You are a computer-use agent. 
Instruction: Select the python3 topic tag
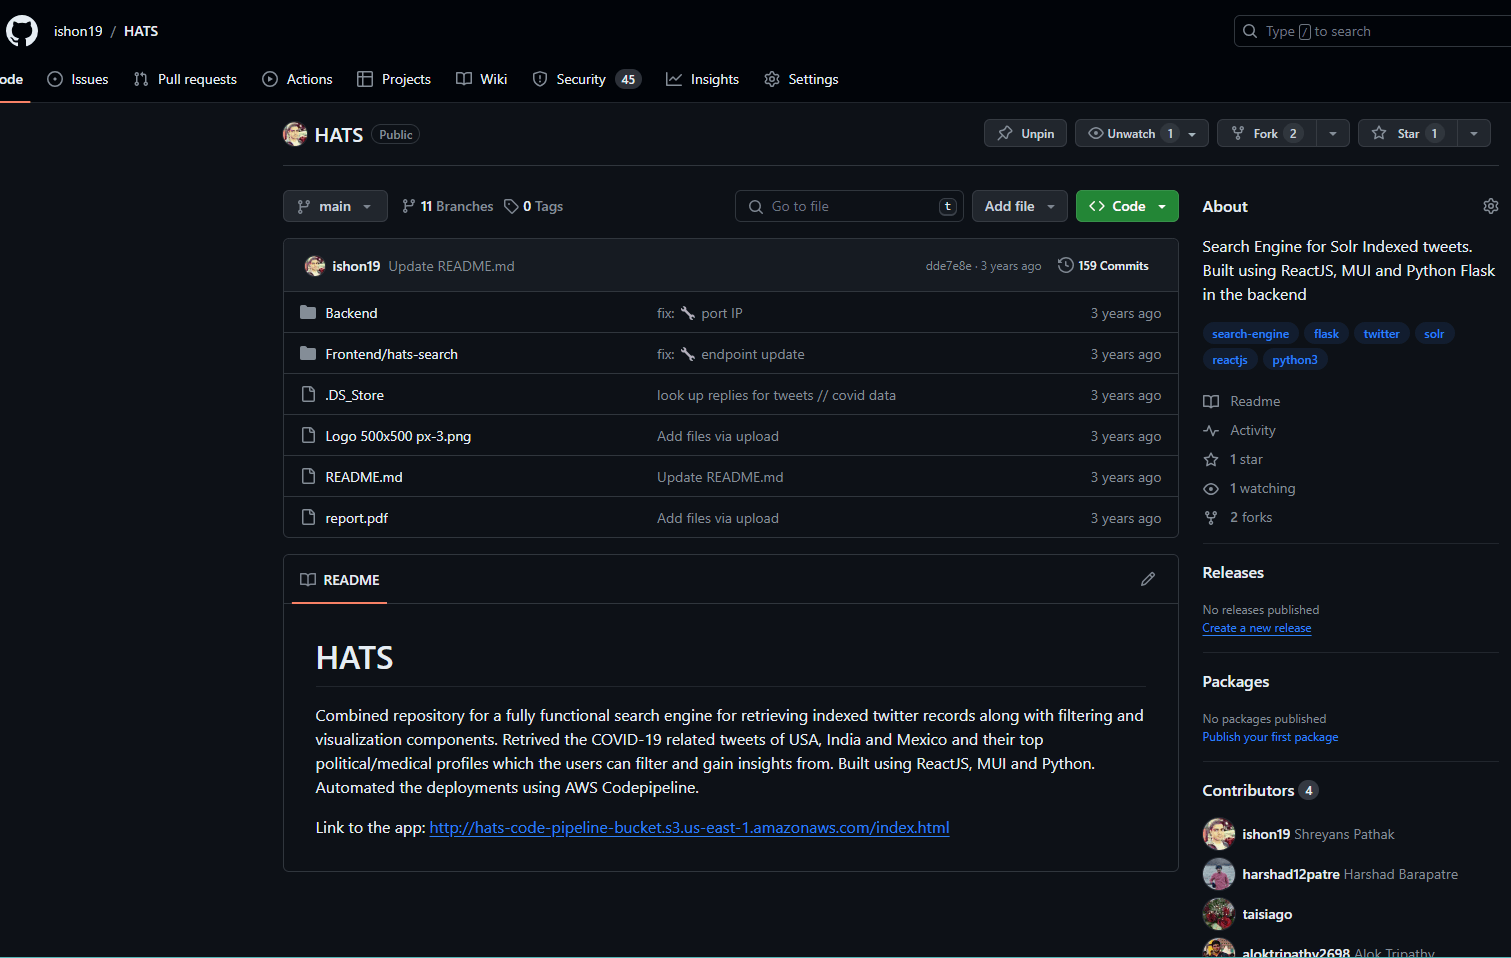click(x=1294, y=360)
